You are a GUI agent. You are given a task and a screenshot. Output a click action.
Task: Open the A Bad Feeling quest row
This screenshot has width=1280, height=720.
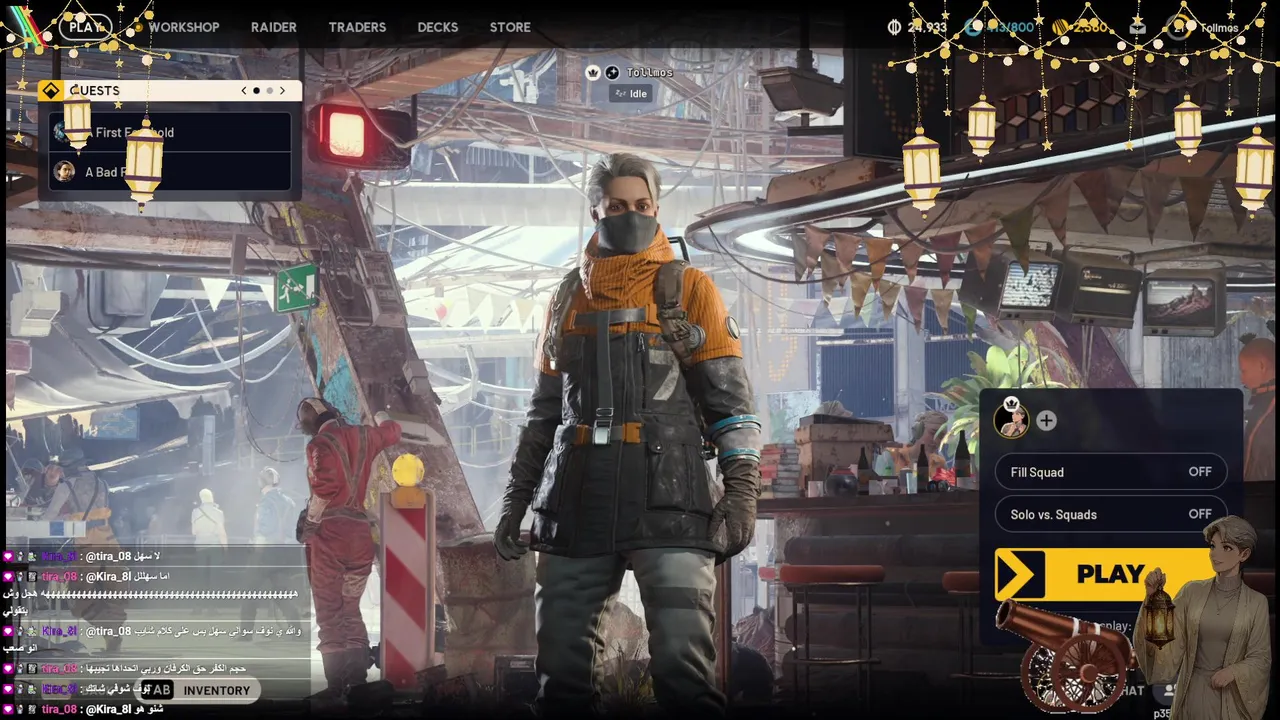pyautogui.click(x=169, y=171)
